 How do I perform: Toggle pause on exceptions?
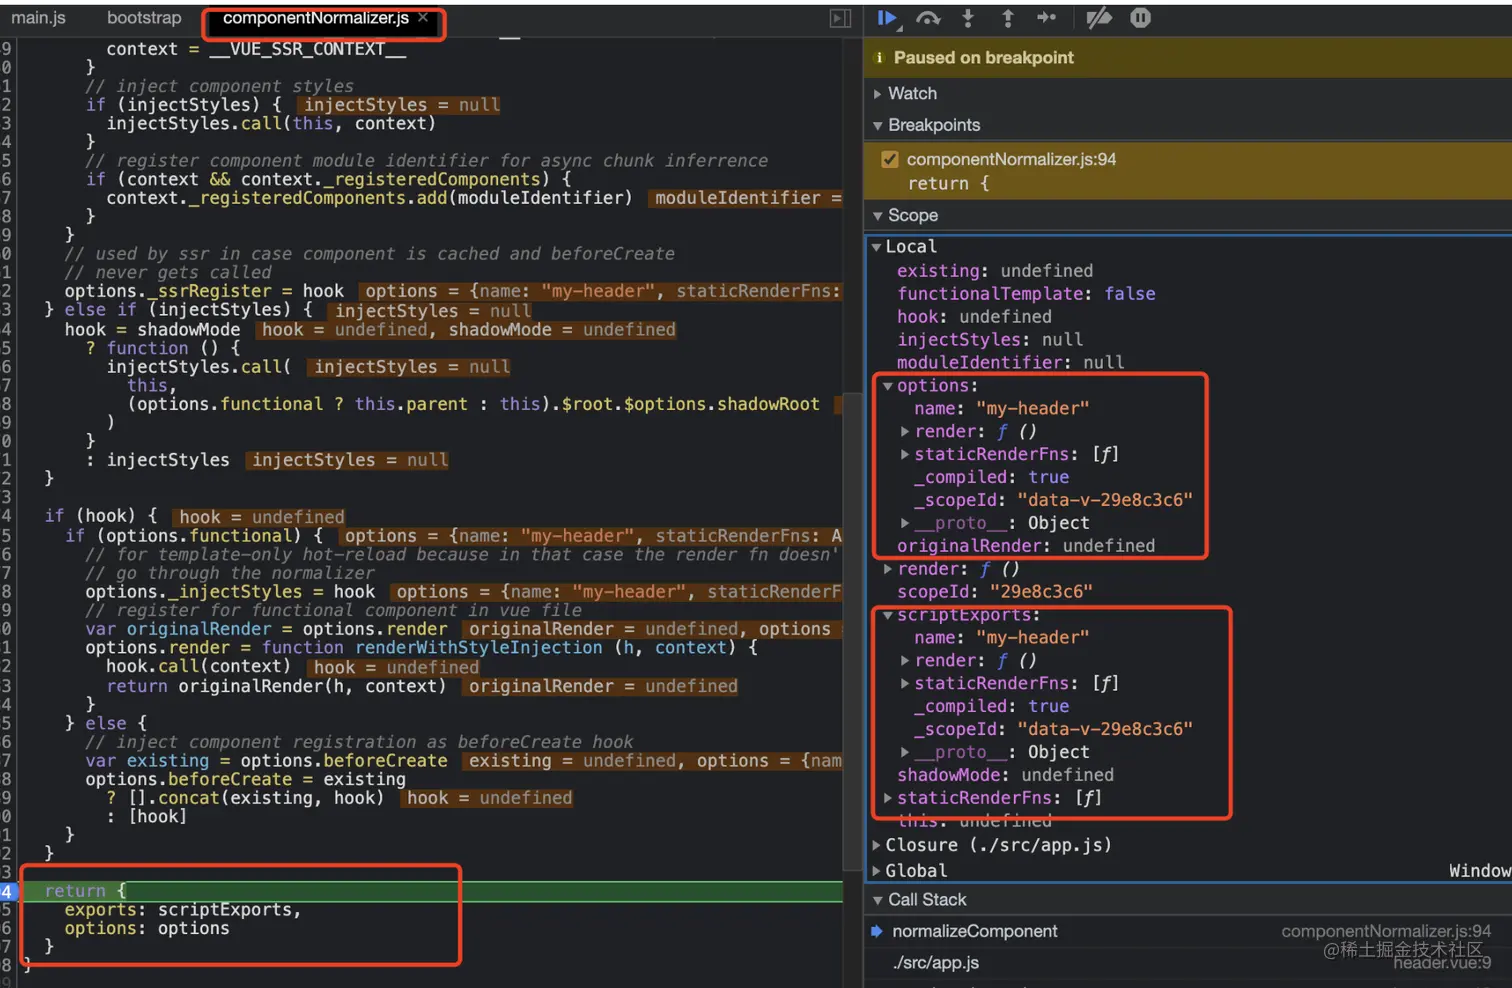pyautogui.click(x=1140, y=18)
